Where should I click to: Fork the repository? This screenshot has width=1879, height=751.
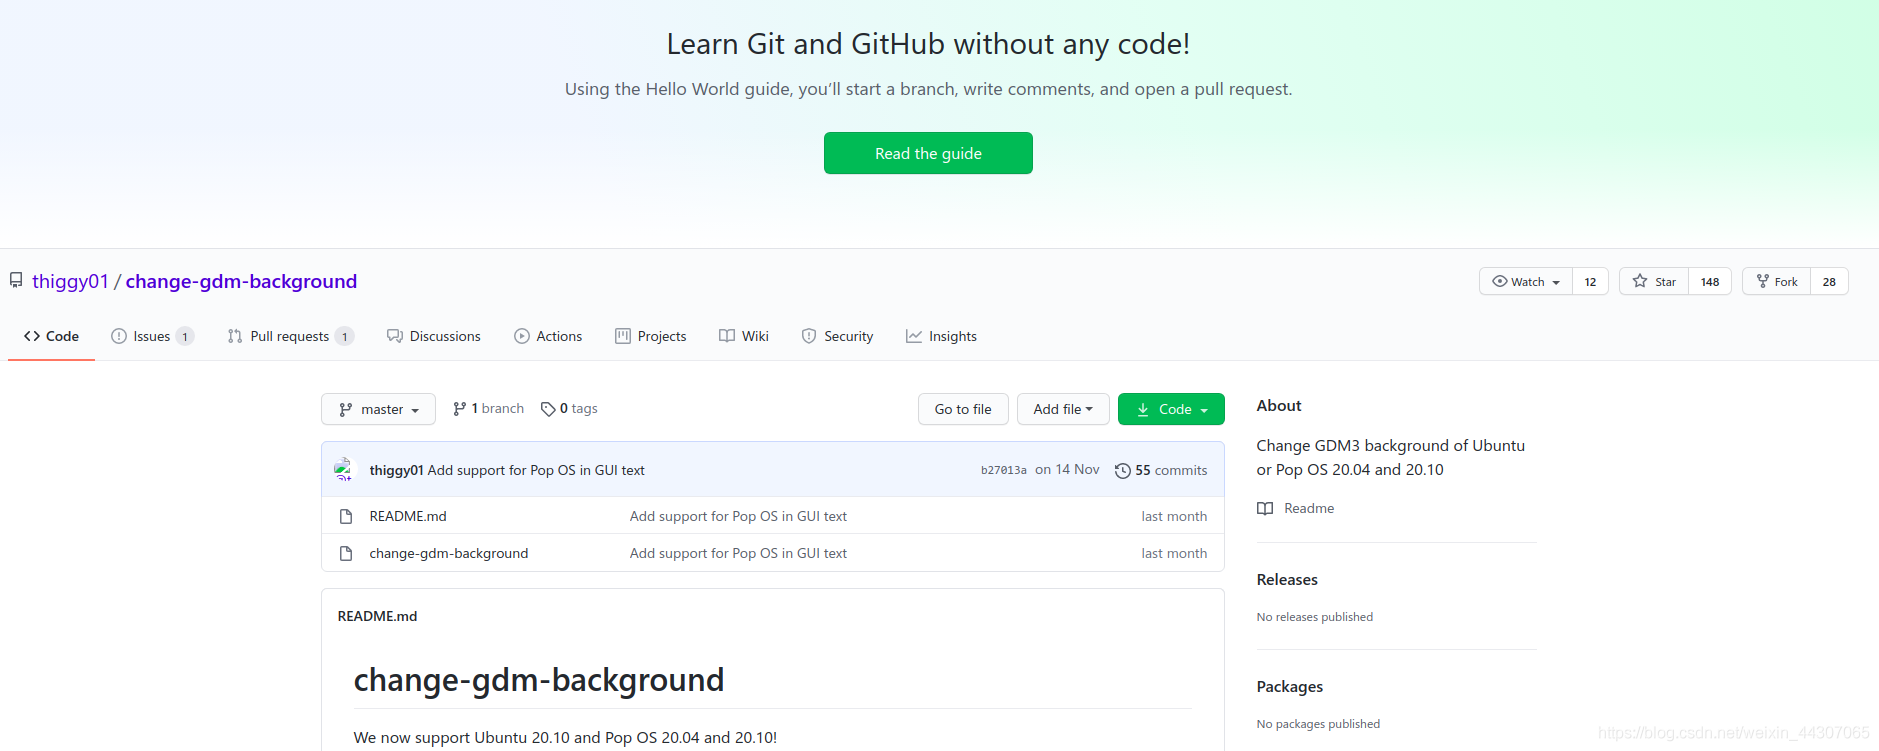pos(1776,282)
